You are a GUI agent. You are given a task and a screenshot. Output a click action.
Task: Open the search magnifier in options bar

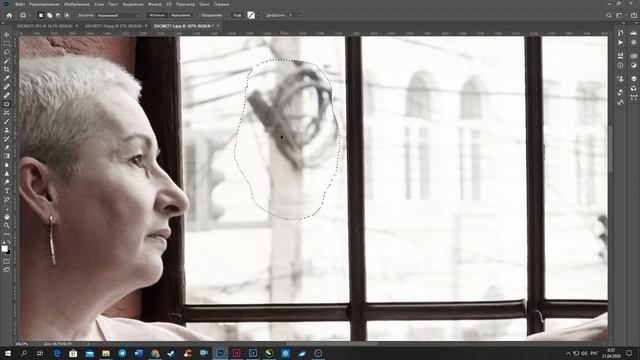point(609,15)
